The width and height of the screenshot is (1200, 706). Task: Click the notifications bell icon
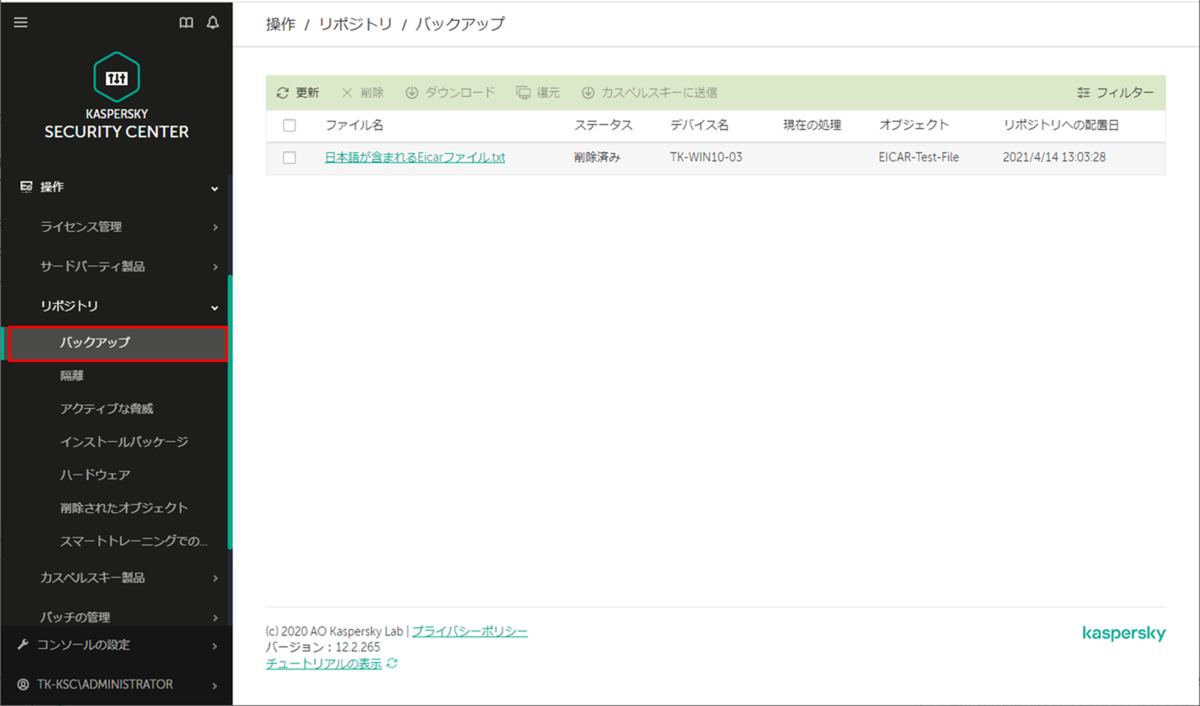tap(211, 21)
